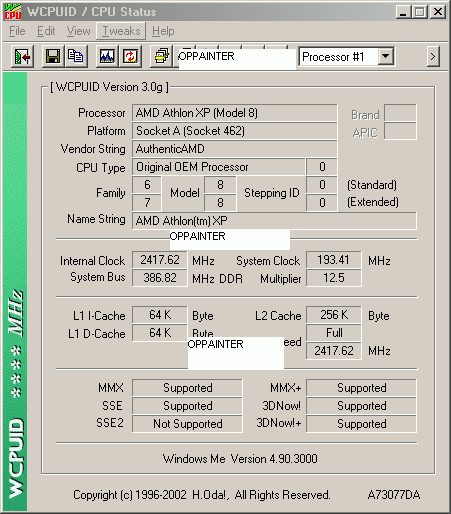This screenshot has height=514, width=451.
Task: Click the A73077DA code text
Action: [x=394, y=495]
